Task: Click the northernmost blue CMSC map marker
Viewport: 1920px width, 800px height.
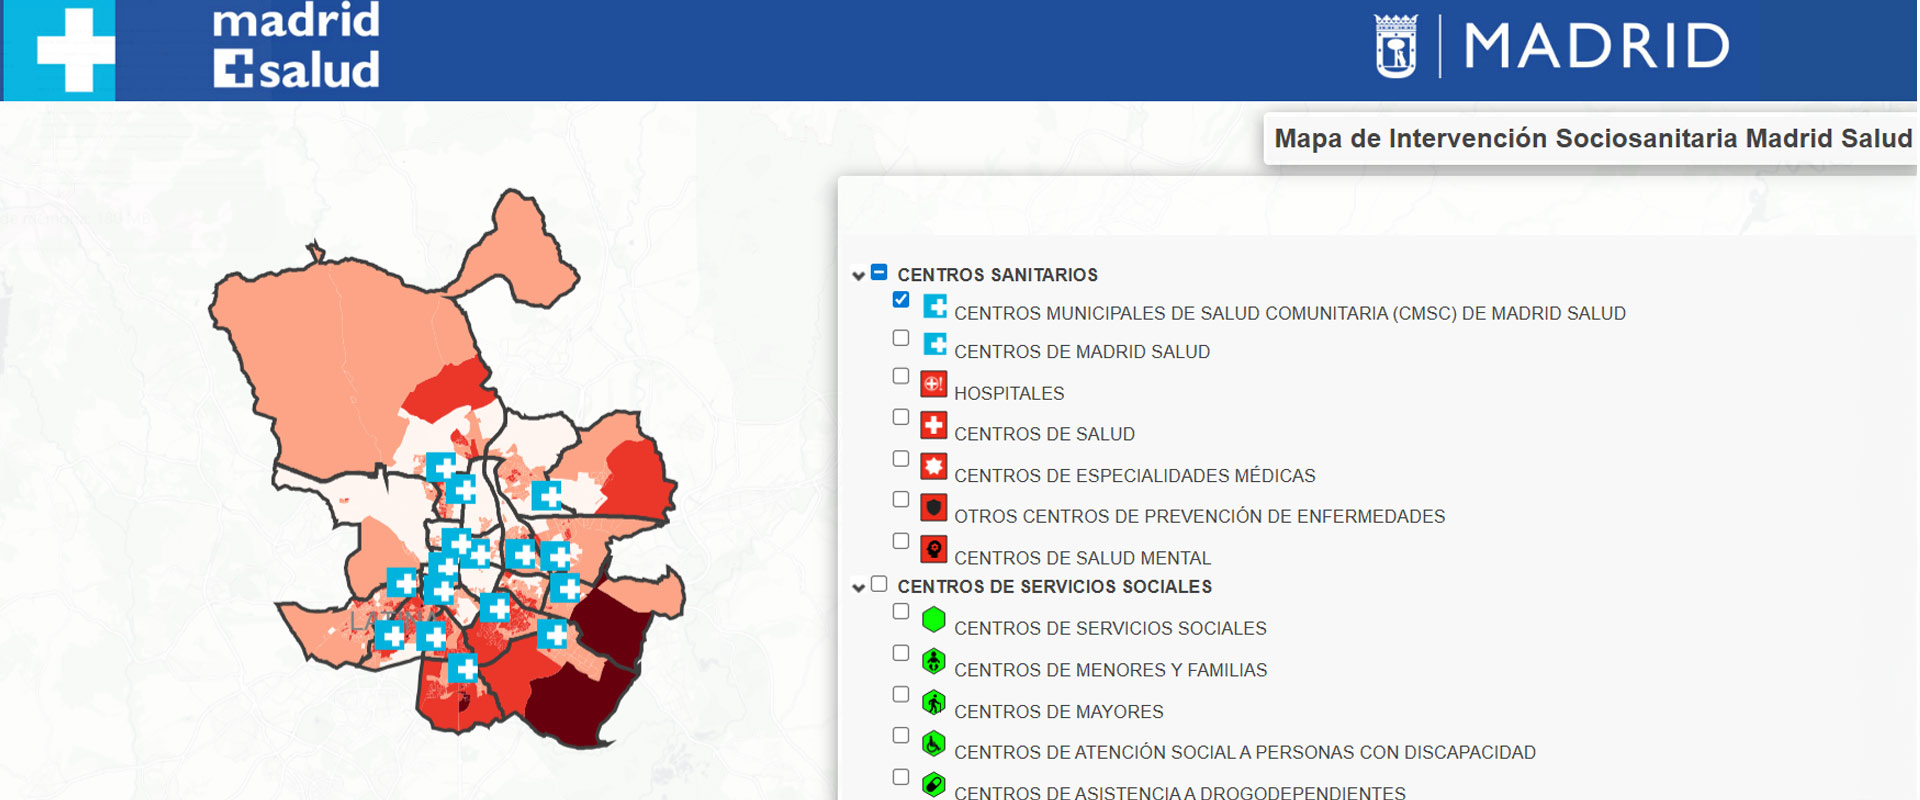Action: [x=441, y=467]
